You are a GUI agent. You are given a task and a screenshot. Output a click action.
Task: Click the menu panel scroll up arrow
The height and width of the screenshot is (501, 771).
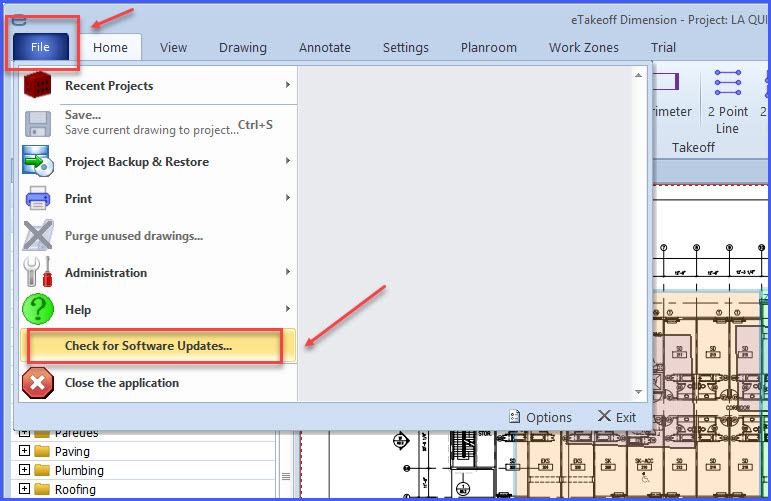point(638,75)
